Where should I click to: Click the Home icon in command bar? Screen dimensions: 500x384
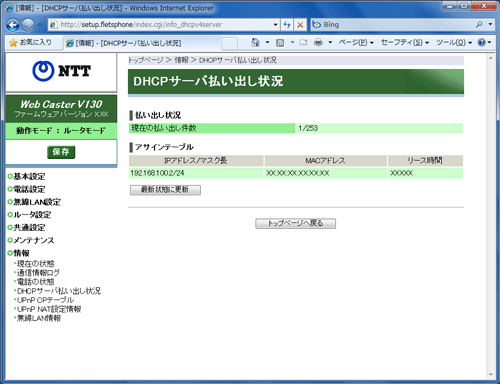point(255,42)
